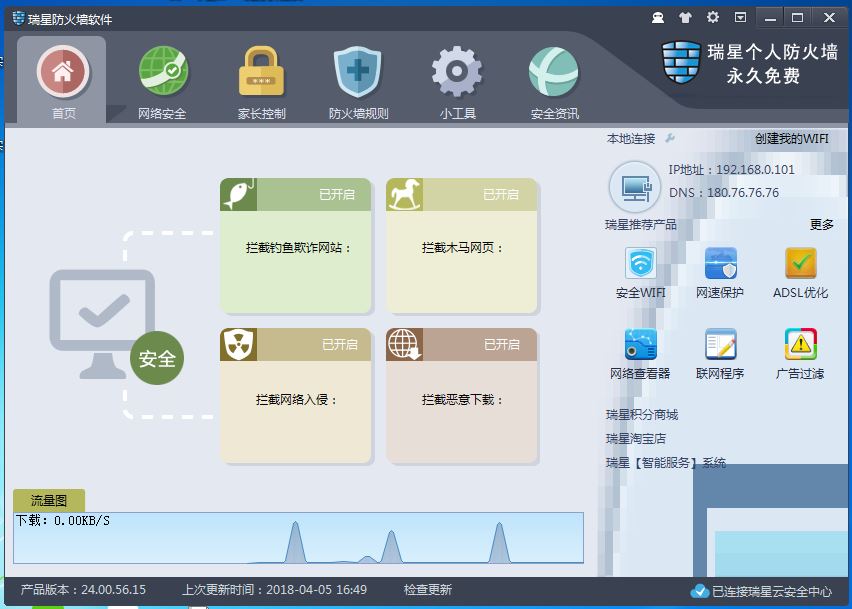Open 瑞星积分商城 link
The width and height of the screenshot is (852, 609).
pos(642,415)
